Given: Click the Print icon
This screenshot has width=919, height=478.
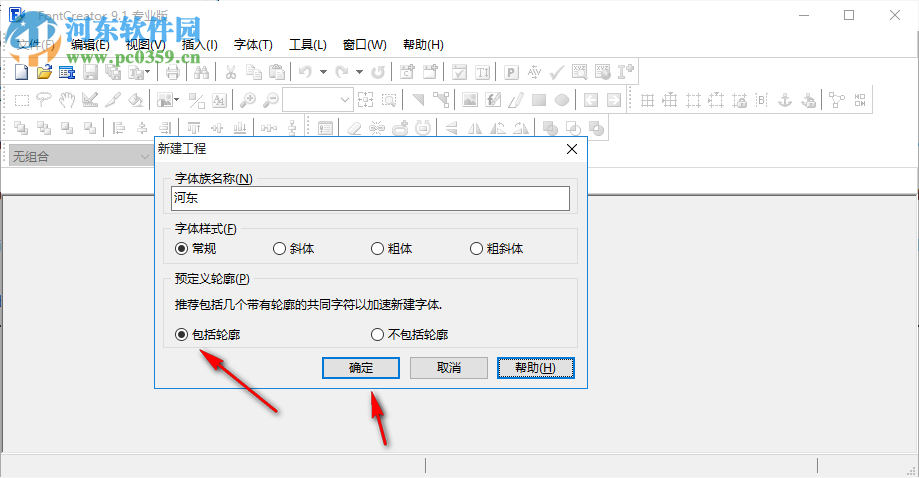Looking at the screenshot, I should (x=172, y=72).
